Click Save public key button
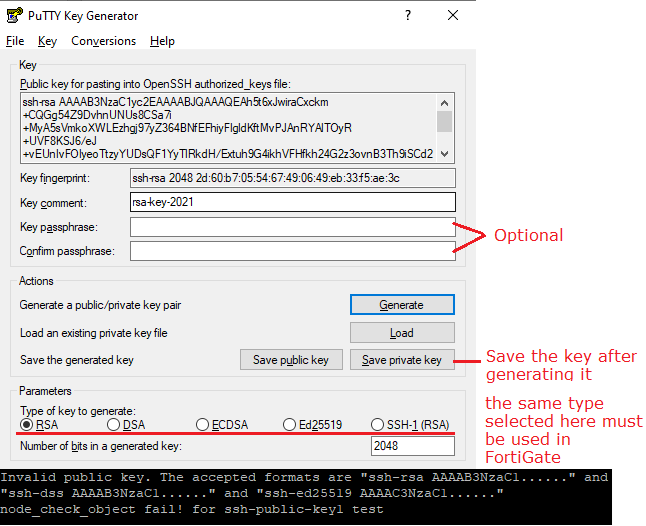Screen dimensions: 646x526 click(x=291, y=360)
